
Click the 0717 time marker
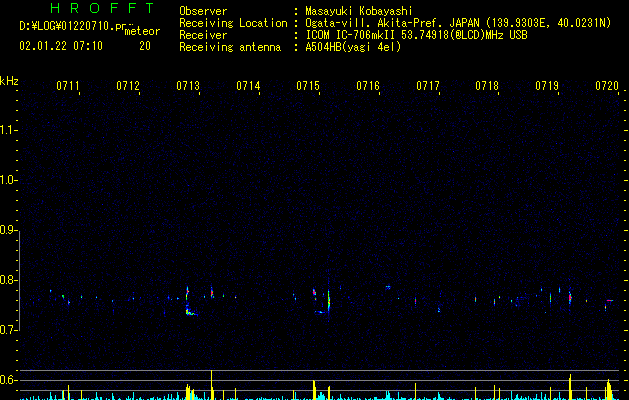pyautogui.click(x=428, y=86)
